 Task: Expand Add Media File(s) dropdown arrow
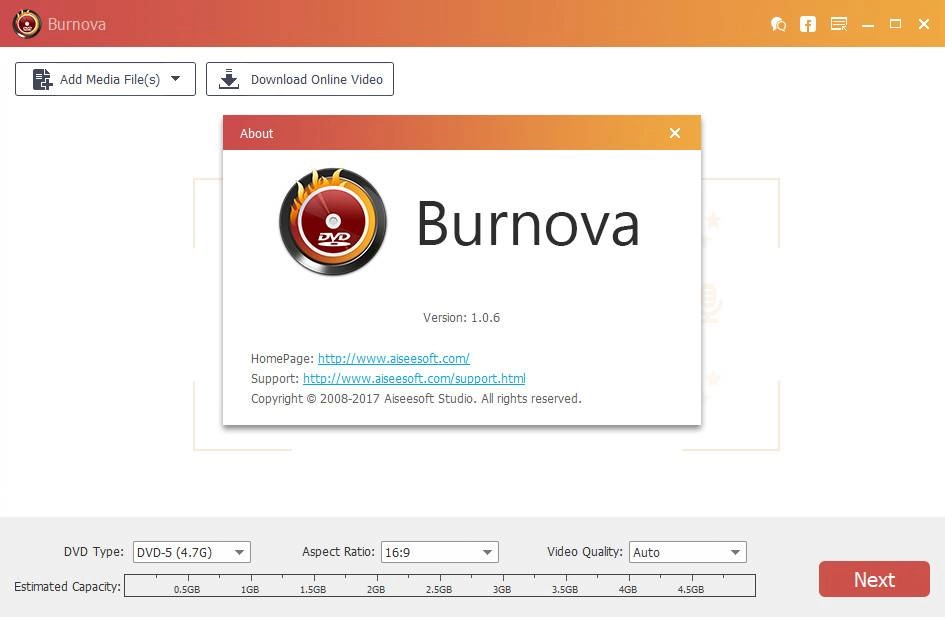tap(175, 79)
